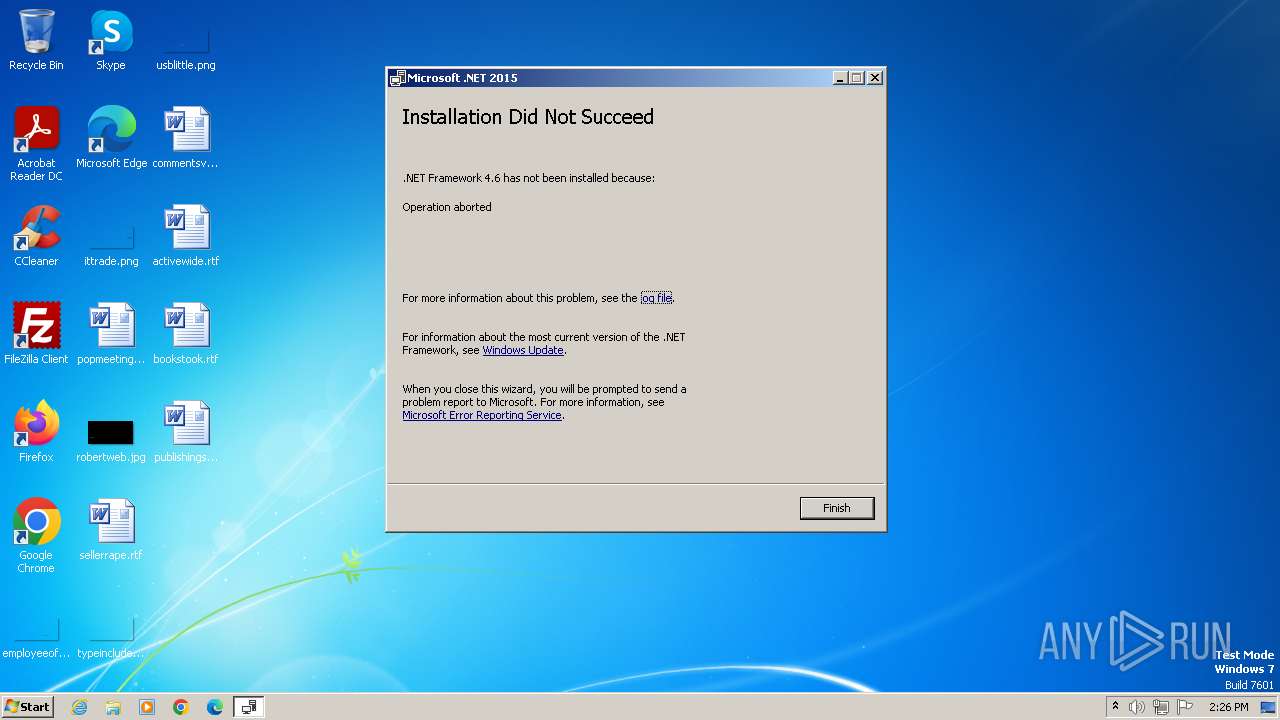Click the Finish button
Image resolution: width=1280 pixels, height=720 pixels.
pyautogui.click(x=837, y=508)
